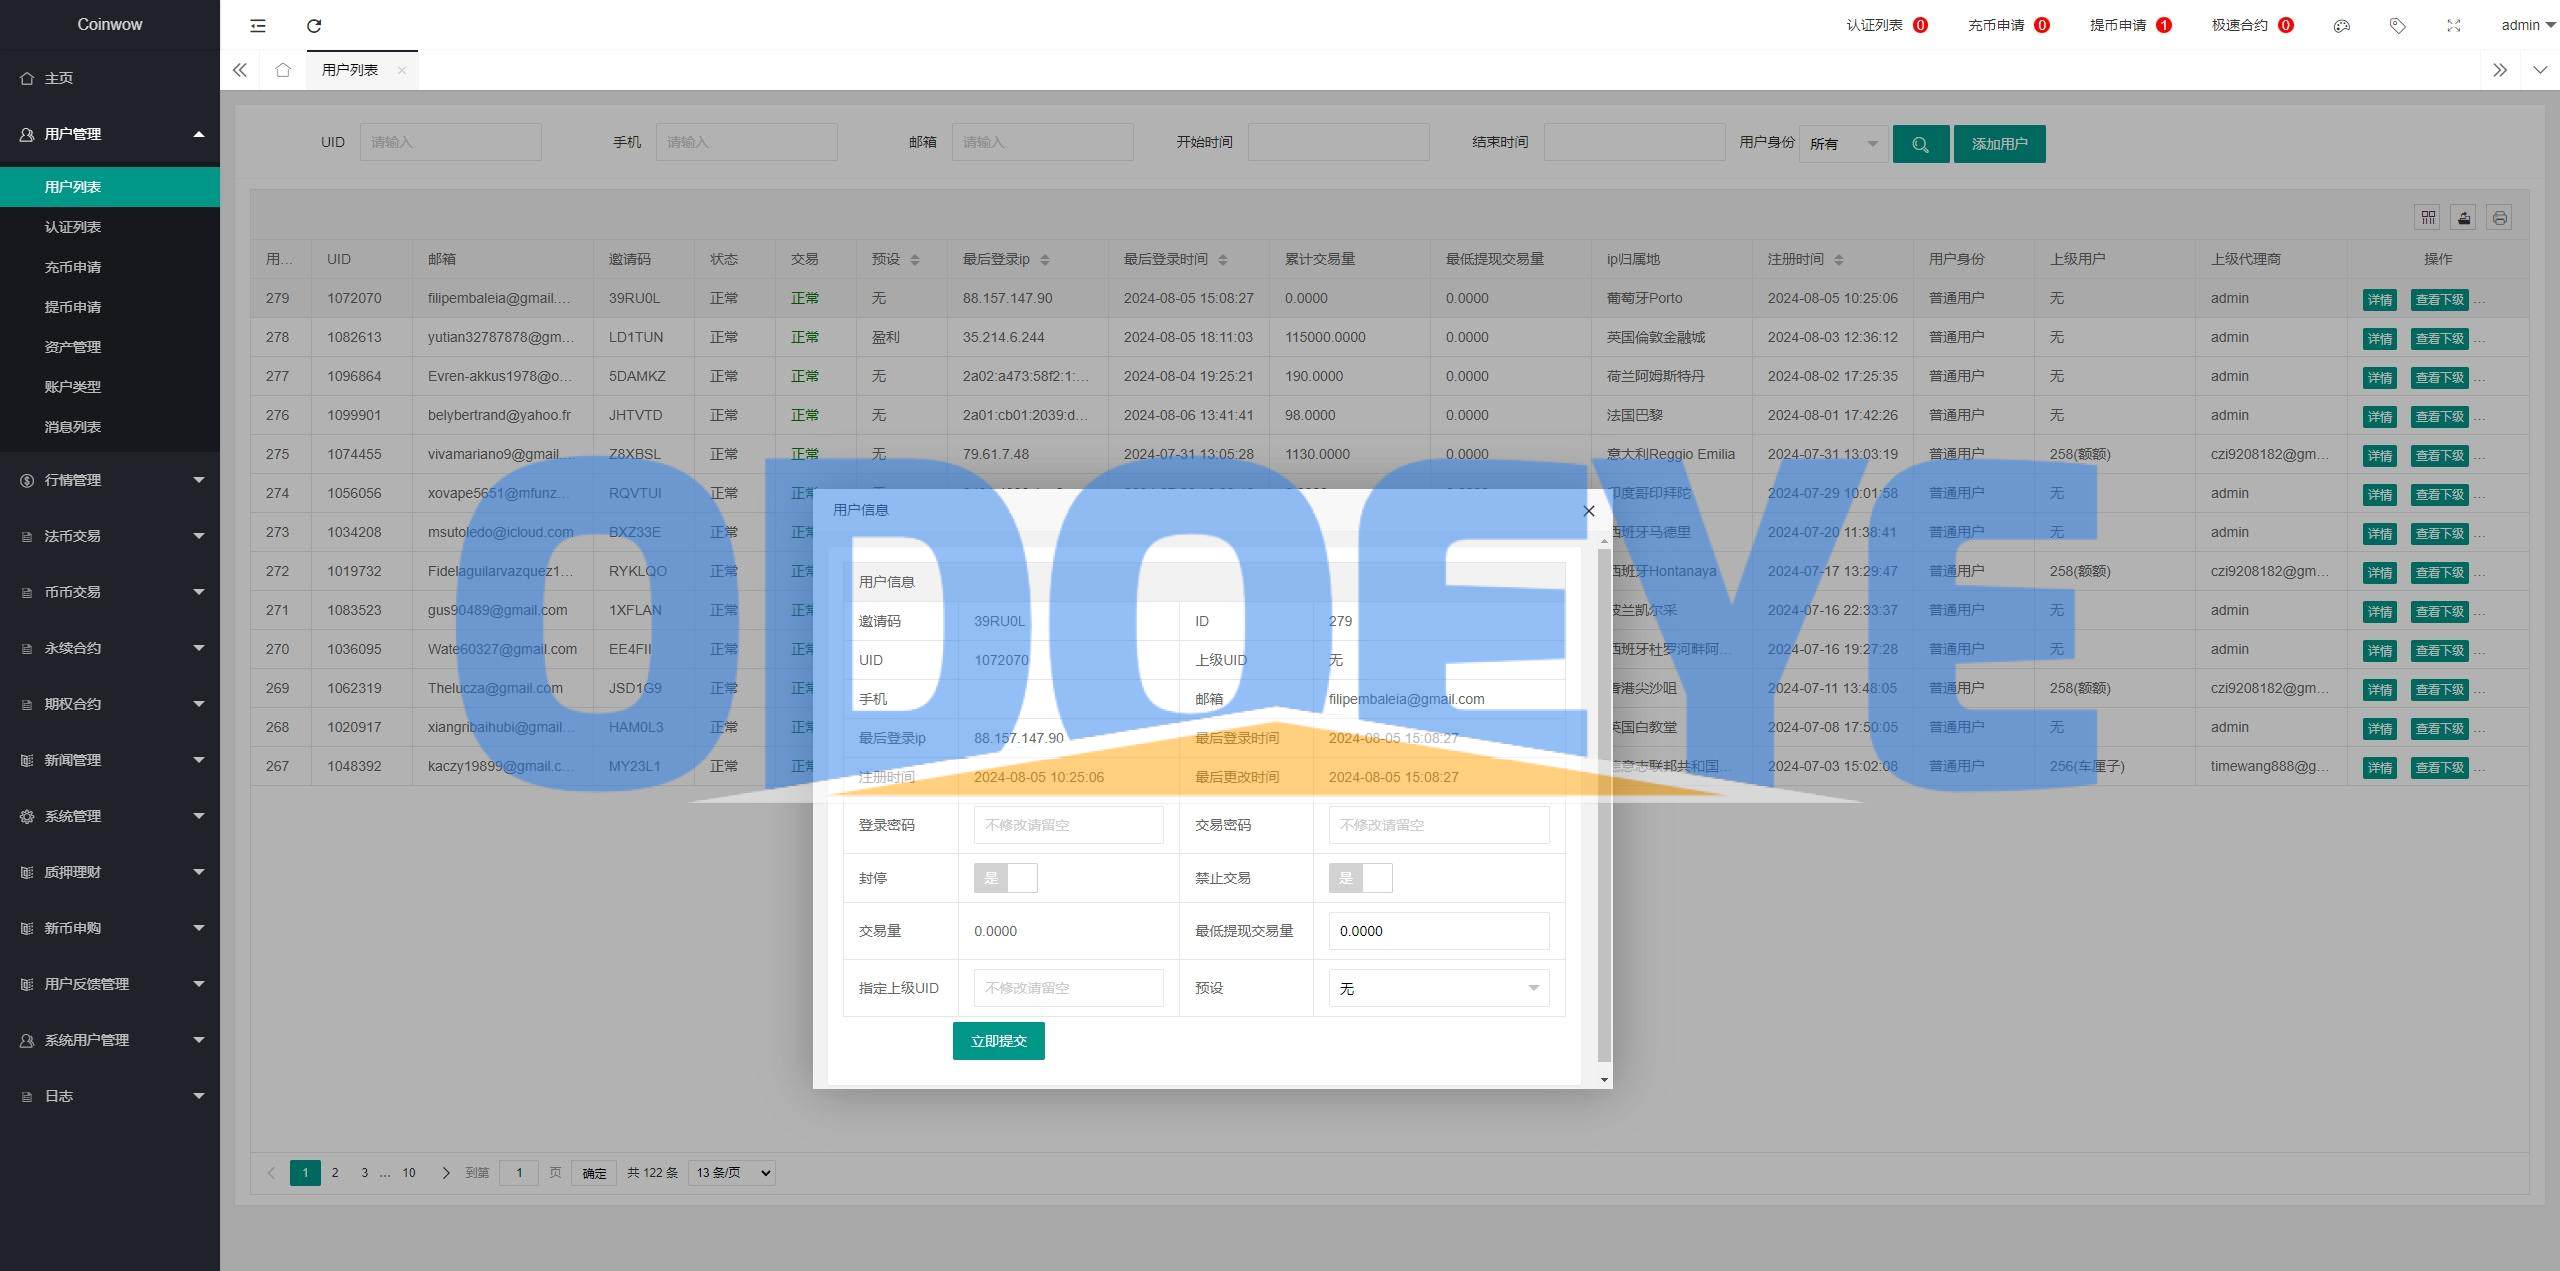Screen dimensions: 2560x1271
Task: Click the 添加用户 button
Action: point(2000,144)
